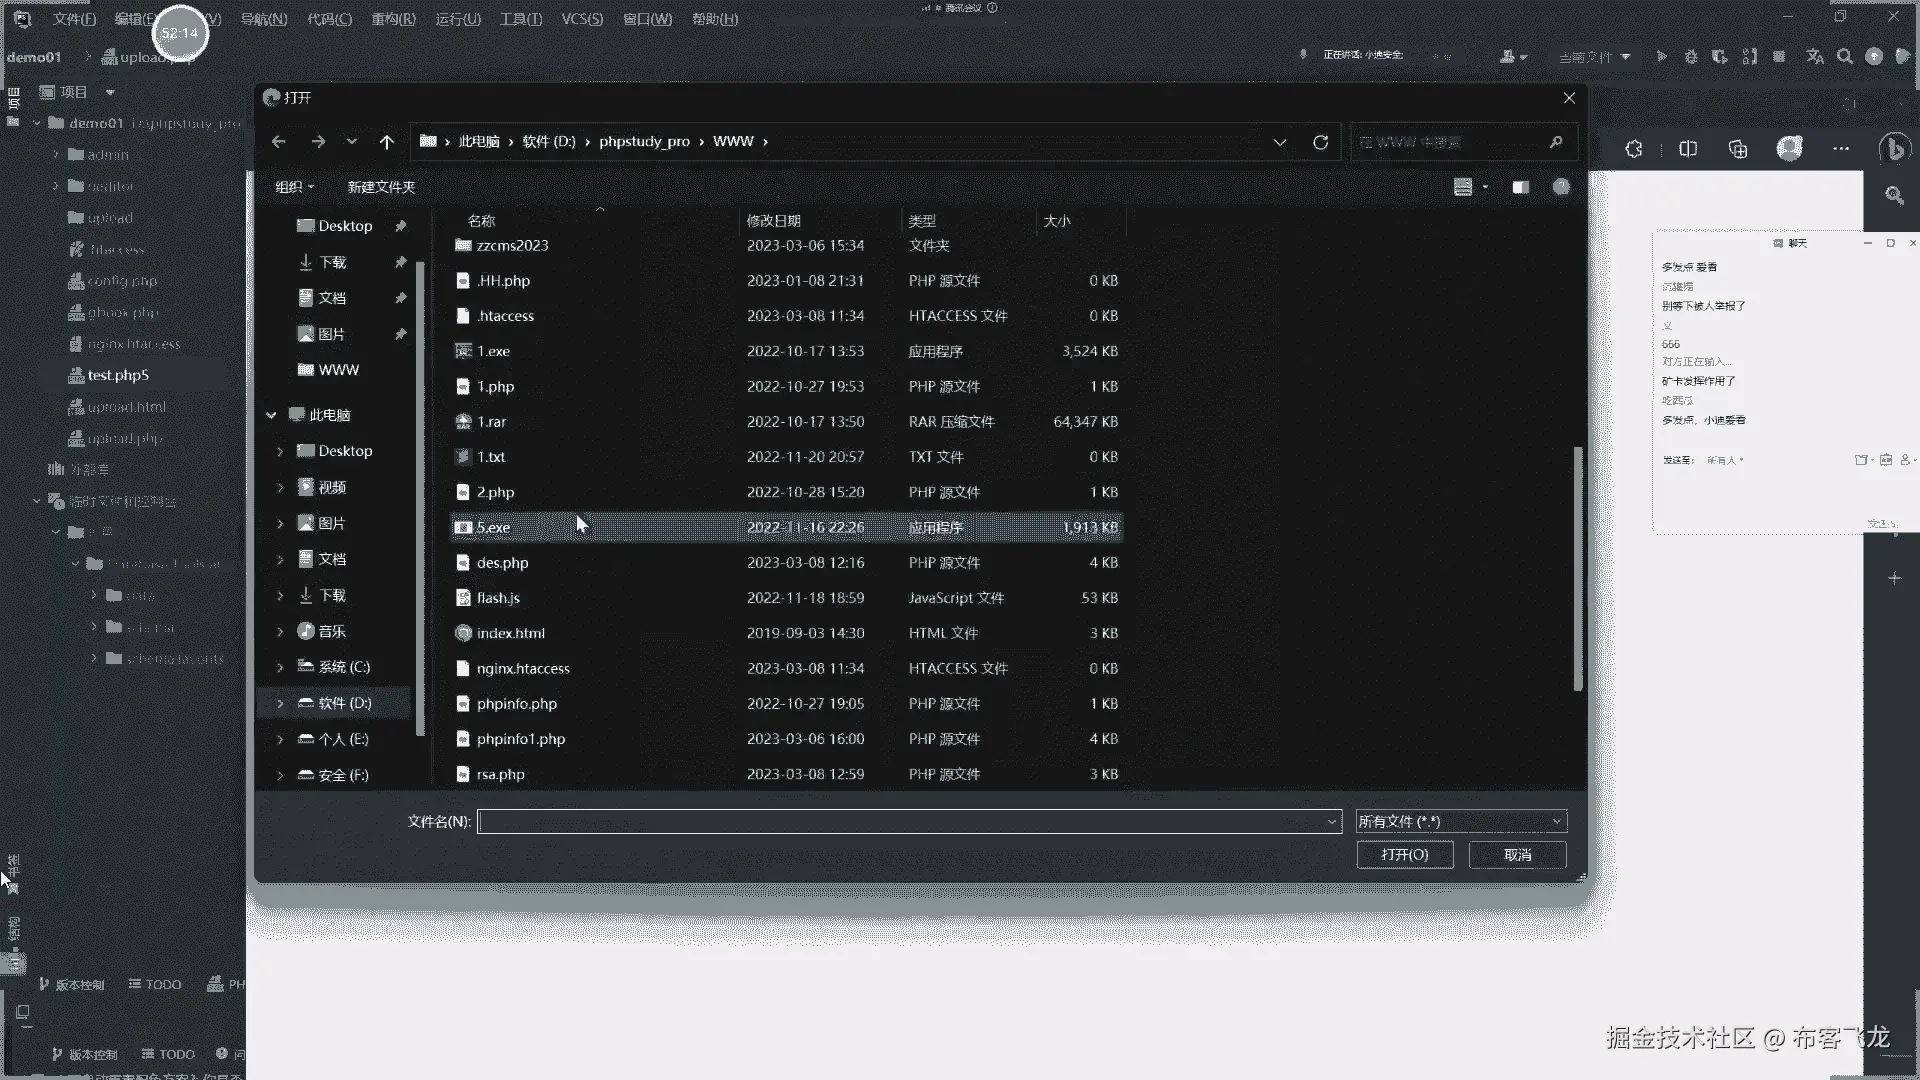The image size is (1920, 1080).
Task: Click the 取消 button
Action: pos(1517,855)
